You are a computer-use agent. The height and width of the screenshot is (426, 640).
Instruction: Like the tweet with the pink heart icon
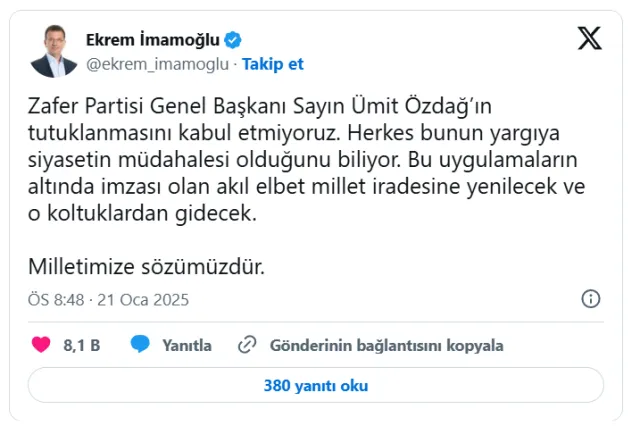click(x=41, y=345)
